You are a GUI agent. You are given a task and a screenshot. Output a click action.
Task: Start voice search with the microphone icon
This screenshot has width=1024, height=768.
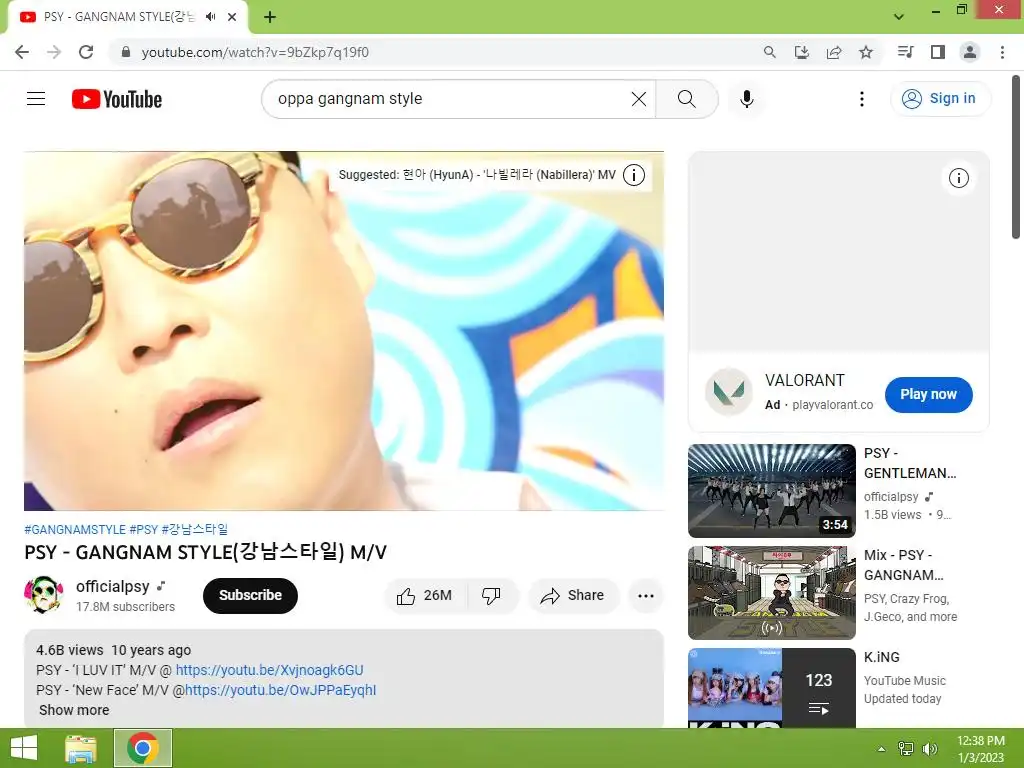(x=746, y=99)
